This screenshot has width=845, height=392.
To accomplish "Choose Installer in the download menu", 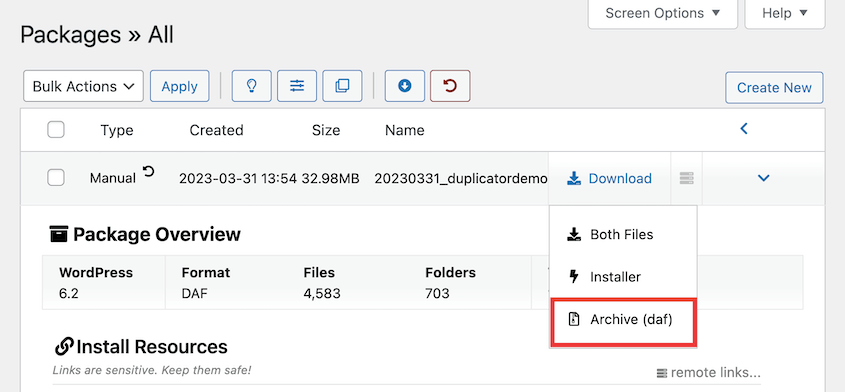I will [x=623, y=277].
